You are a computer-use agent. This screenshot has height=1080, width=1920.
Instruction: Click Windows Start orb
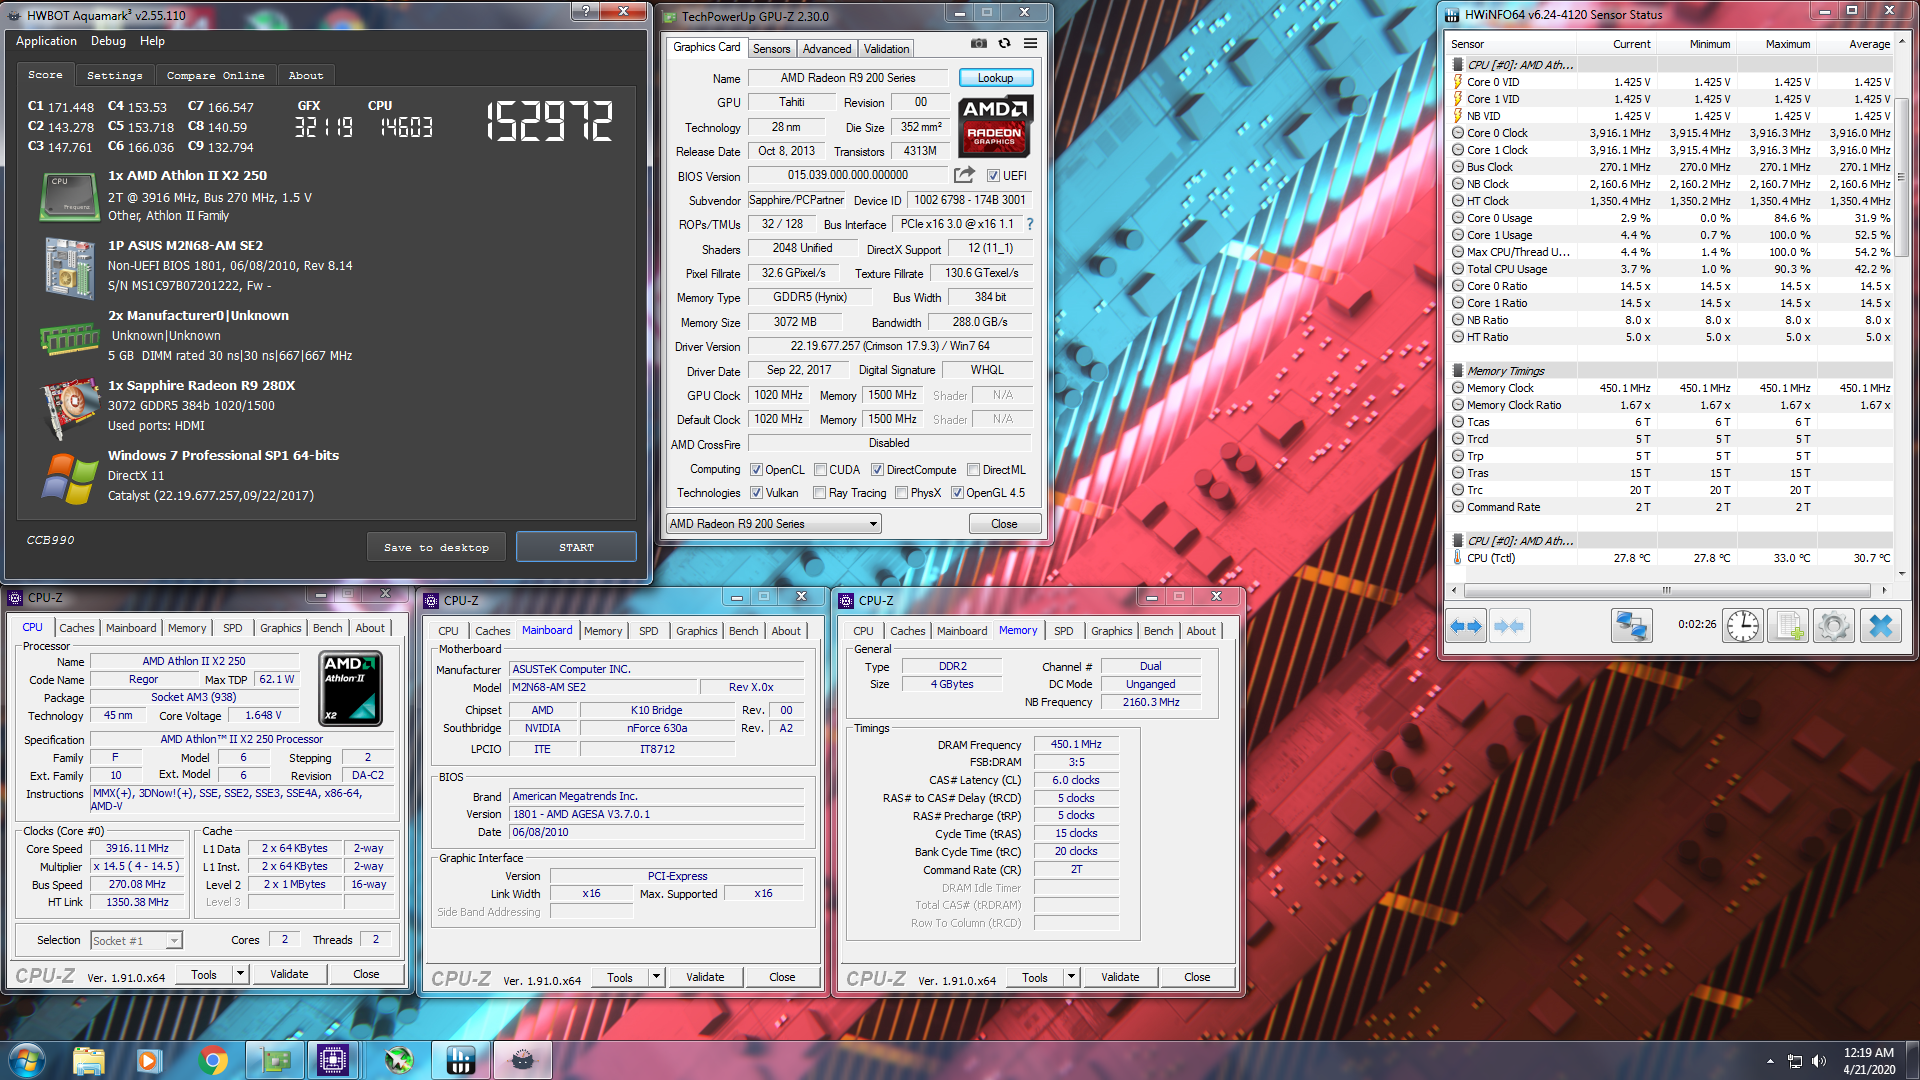point(27,1060)
